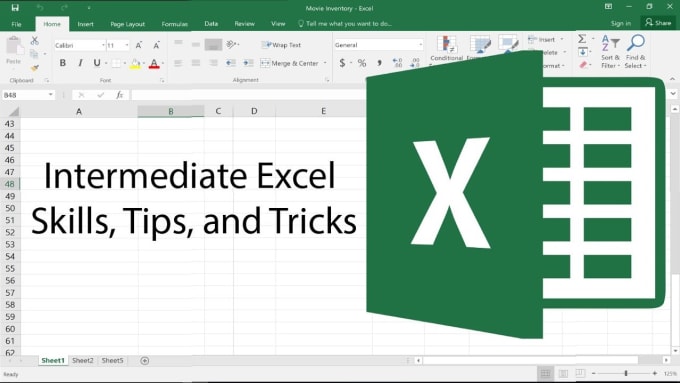Click the Increase Decimal icon
This screenshot has height=383, width=680.
(x=397, y=63)
